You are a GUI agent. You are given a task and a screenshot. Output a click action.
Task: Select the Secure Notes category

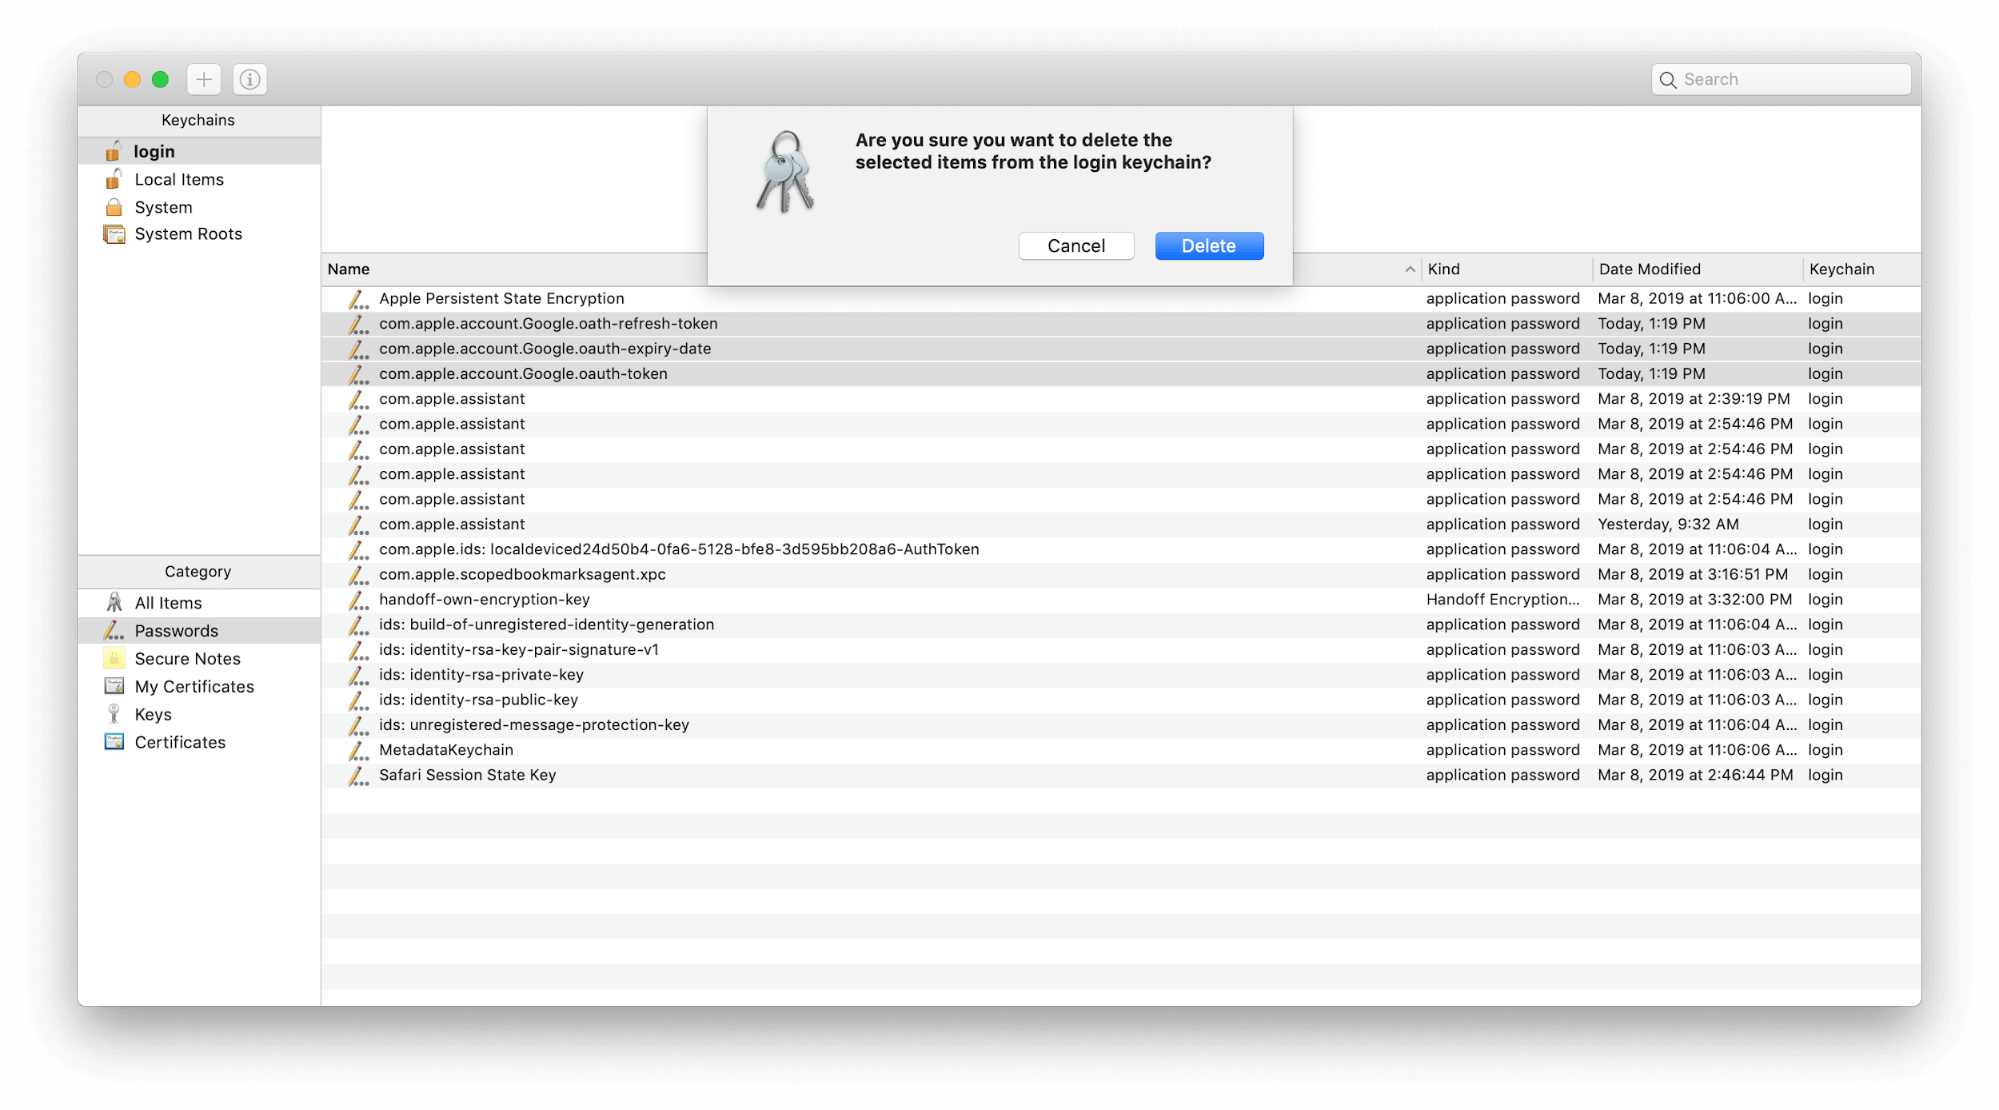[189, 659]
